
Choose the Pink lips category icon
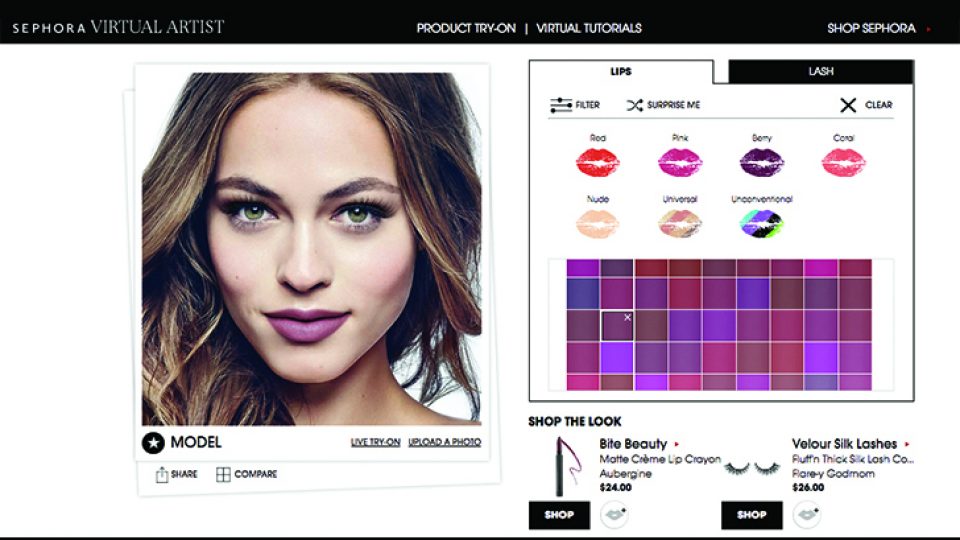point(680,162)
